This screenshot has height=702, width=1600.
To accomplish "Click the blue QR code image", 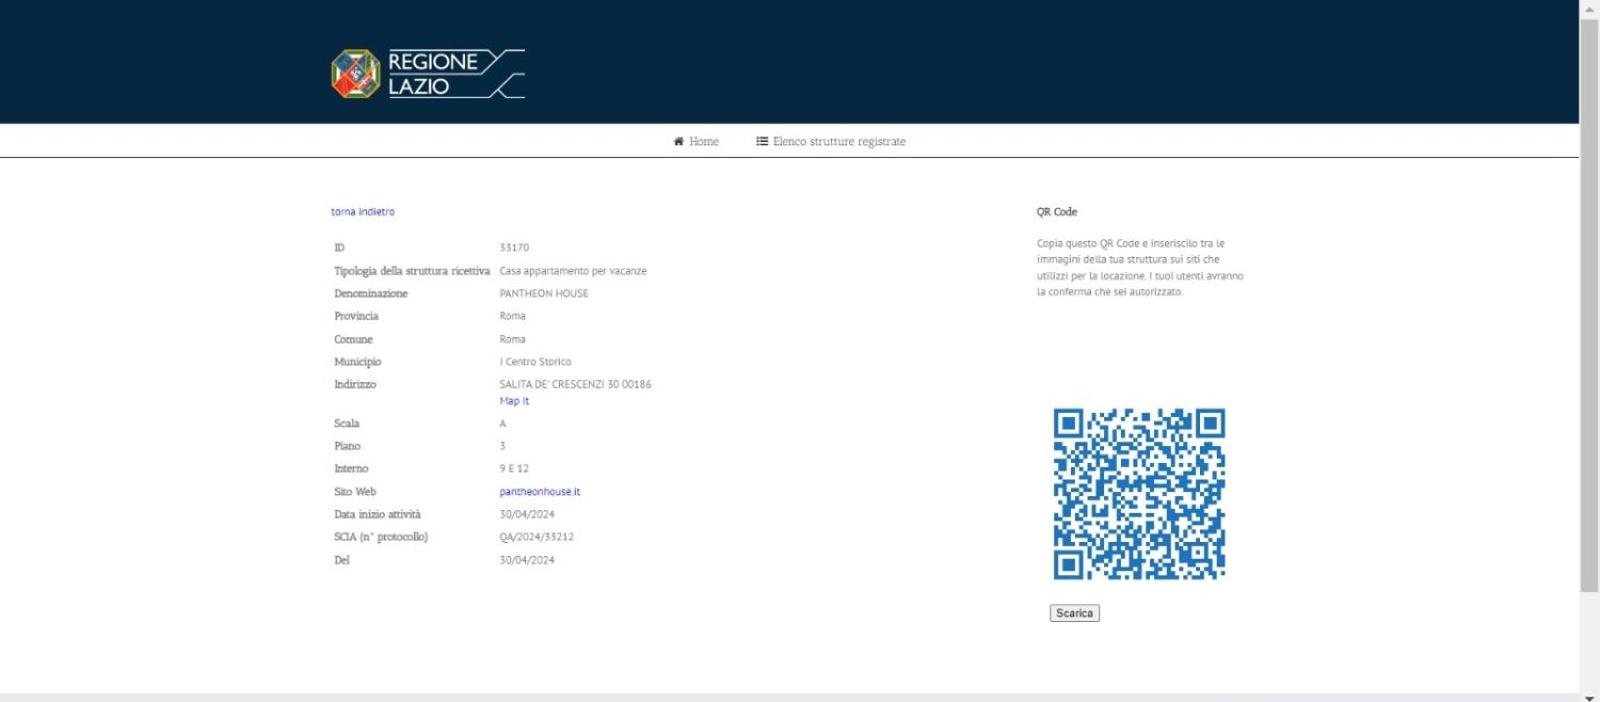I will click(1139, 494).
